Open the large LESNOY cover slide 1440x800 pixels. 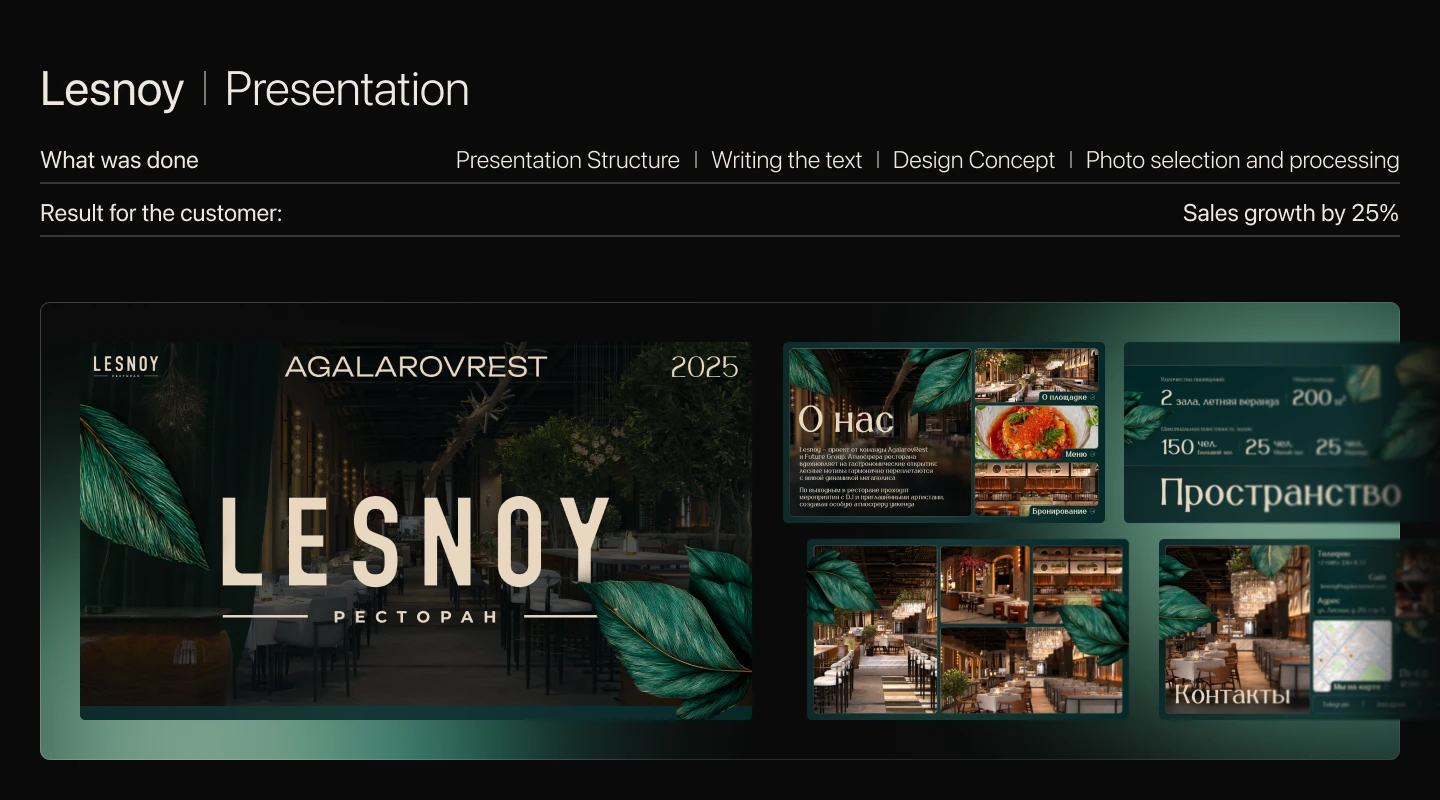click(x=416, y=530)
